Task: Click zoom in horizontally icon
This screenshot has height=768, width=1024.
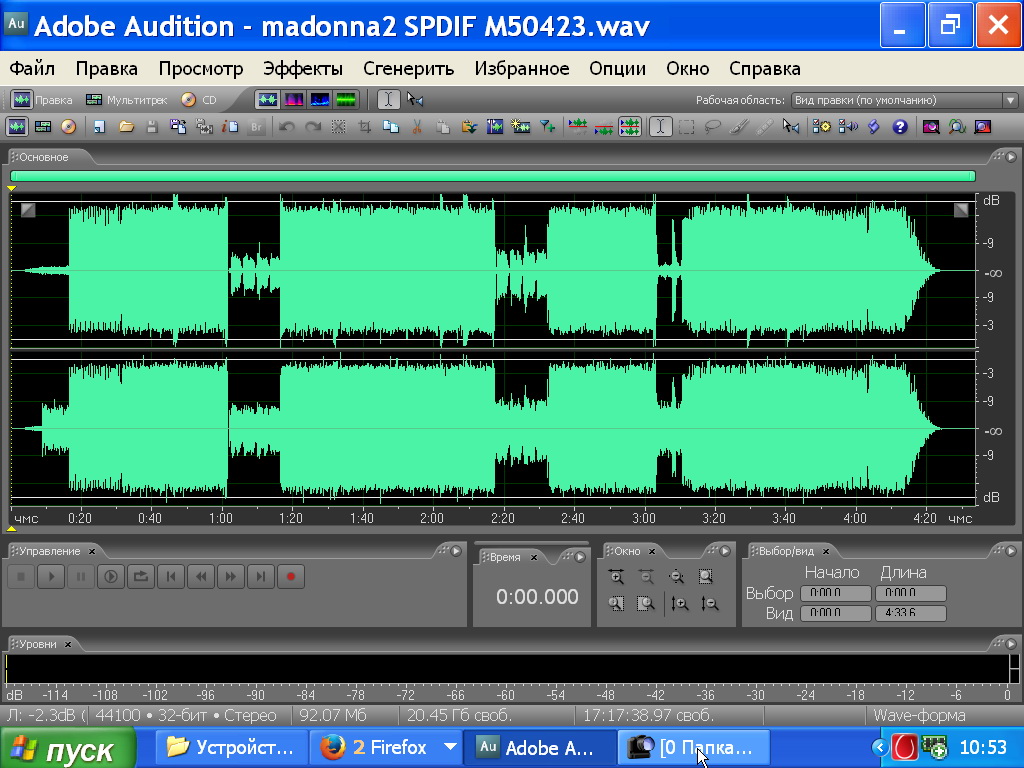Action: coord(616,577)
